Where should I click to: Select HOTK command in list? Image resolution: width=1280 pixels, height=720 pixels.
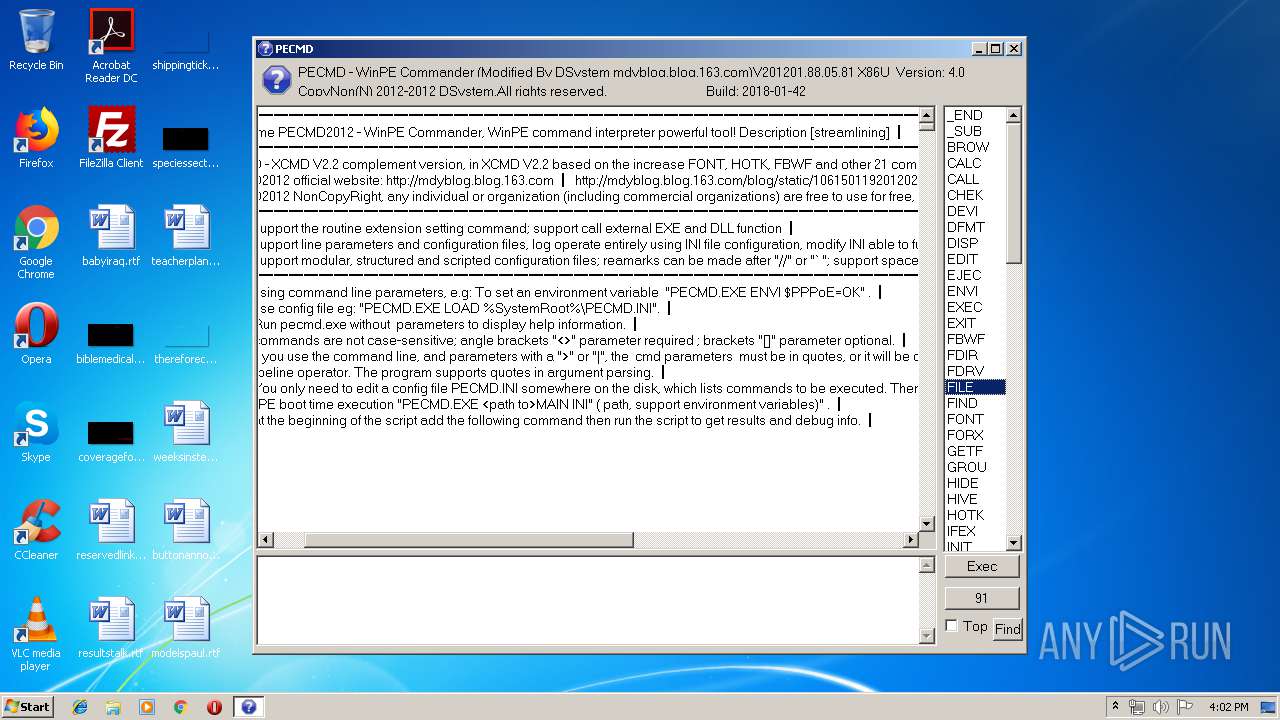pyautogui.click(x=975, y=515)
